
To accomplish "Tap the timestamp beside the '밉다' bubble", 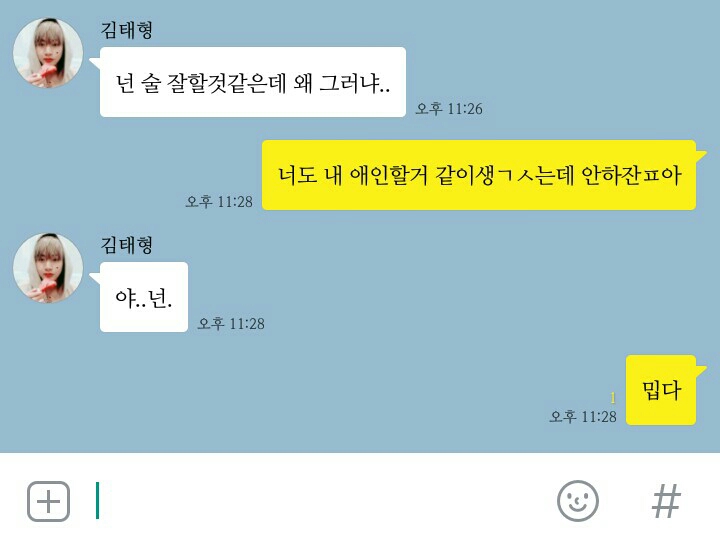I will coord(583,416).
